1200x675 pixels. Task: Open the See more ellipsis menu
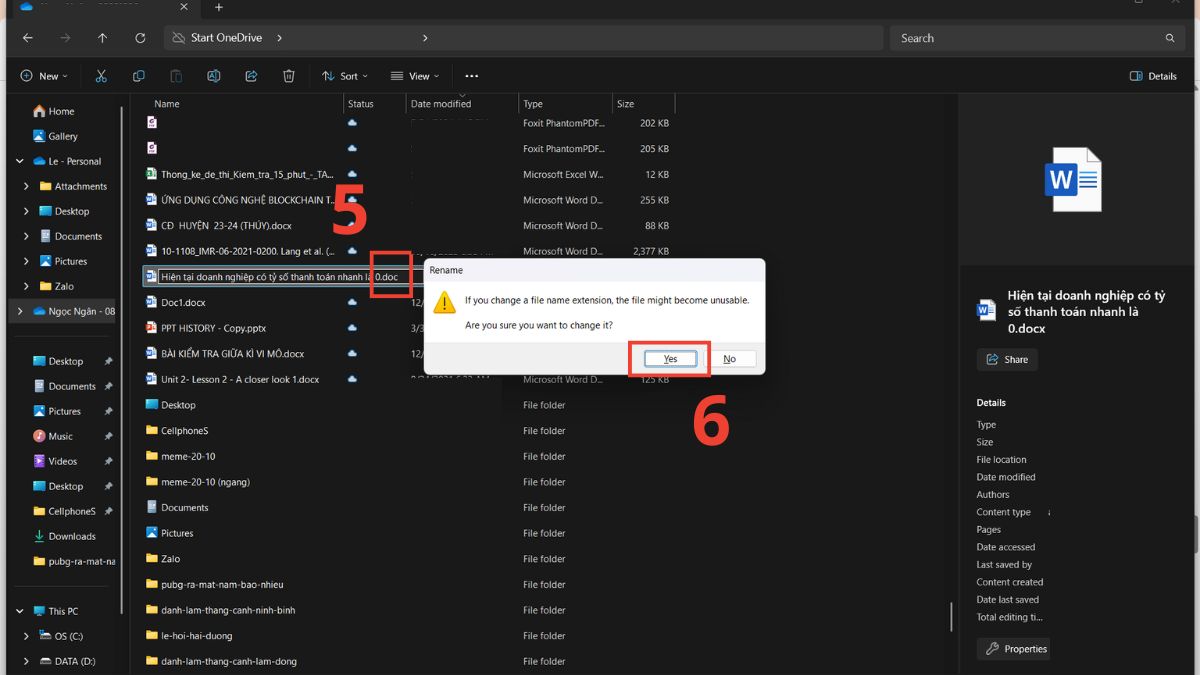click(472, 75)
